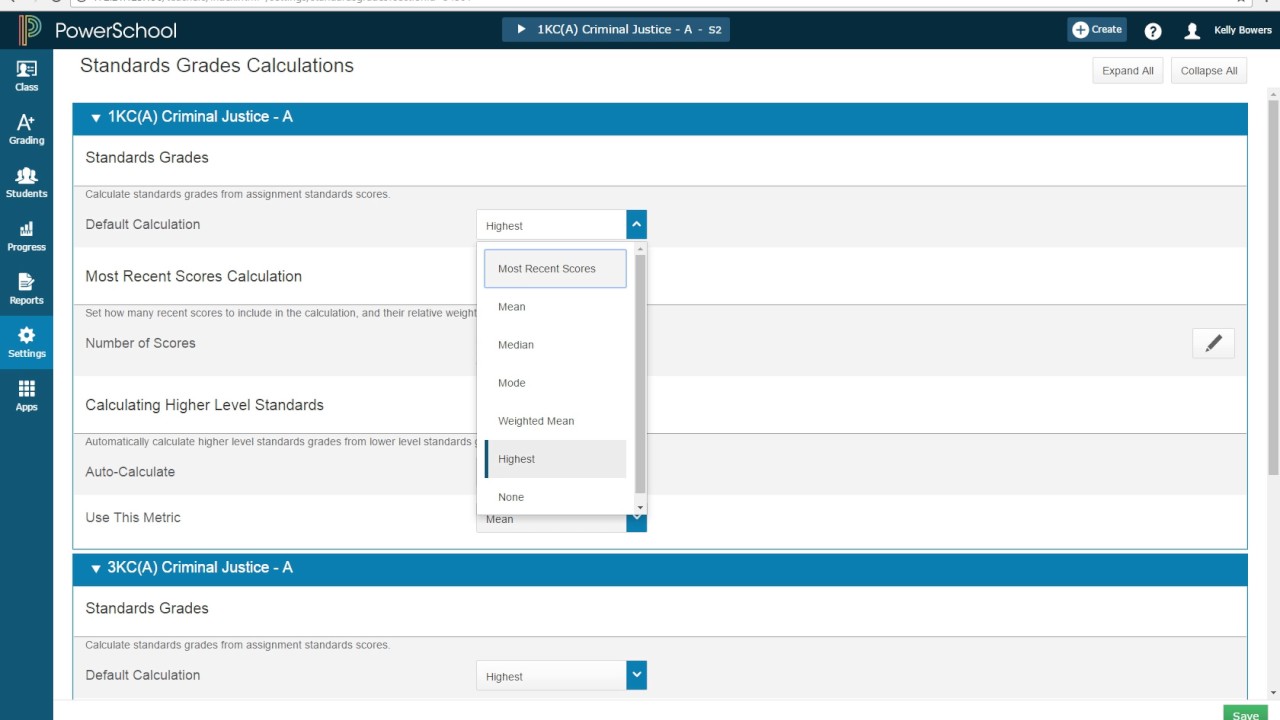This screenshot has height=720, width=1280.
Task: Open the Progress sidebar section
Action: click(x=27, y=236)
